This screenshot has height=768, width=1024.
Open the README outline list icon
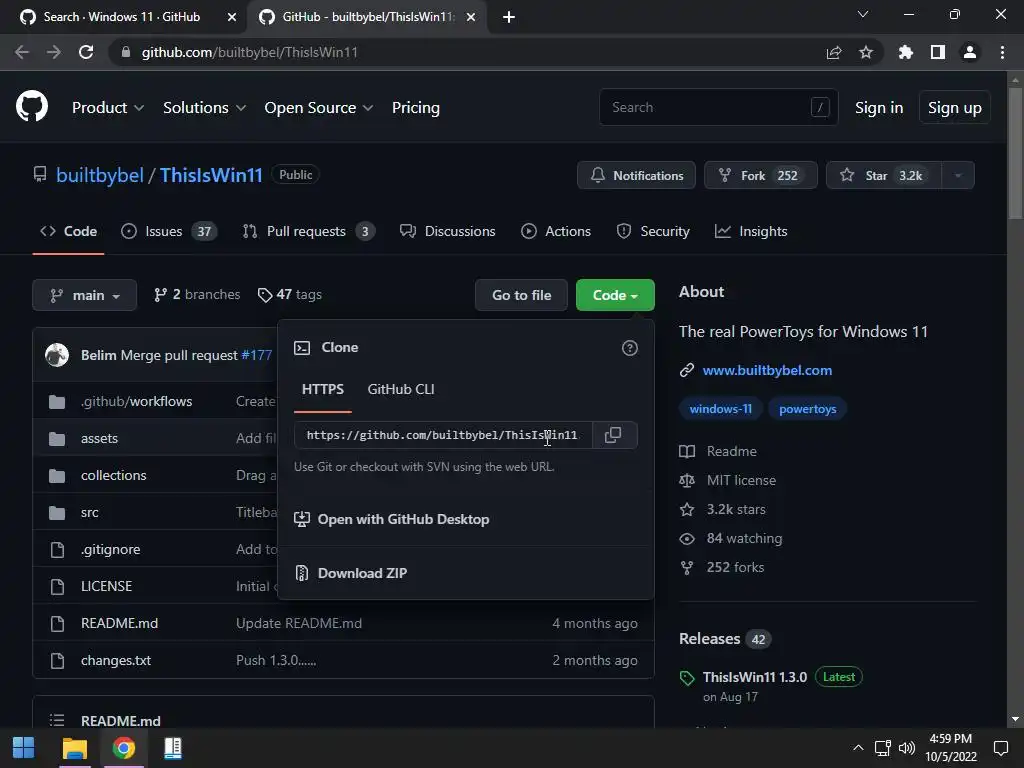coord(57,720)
